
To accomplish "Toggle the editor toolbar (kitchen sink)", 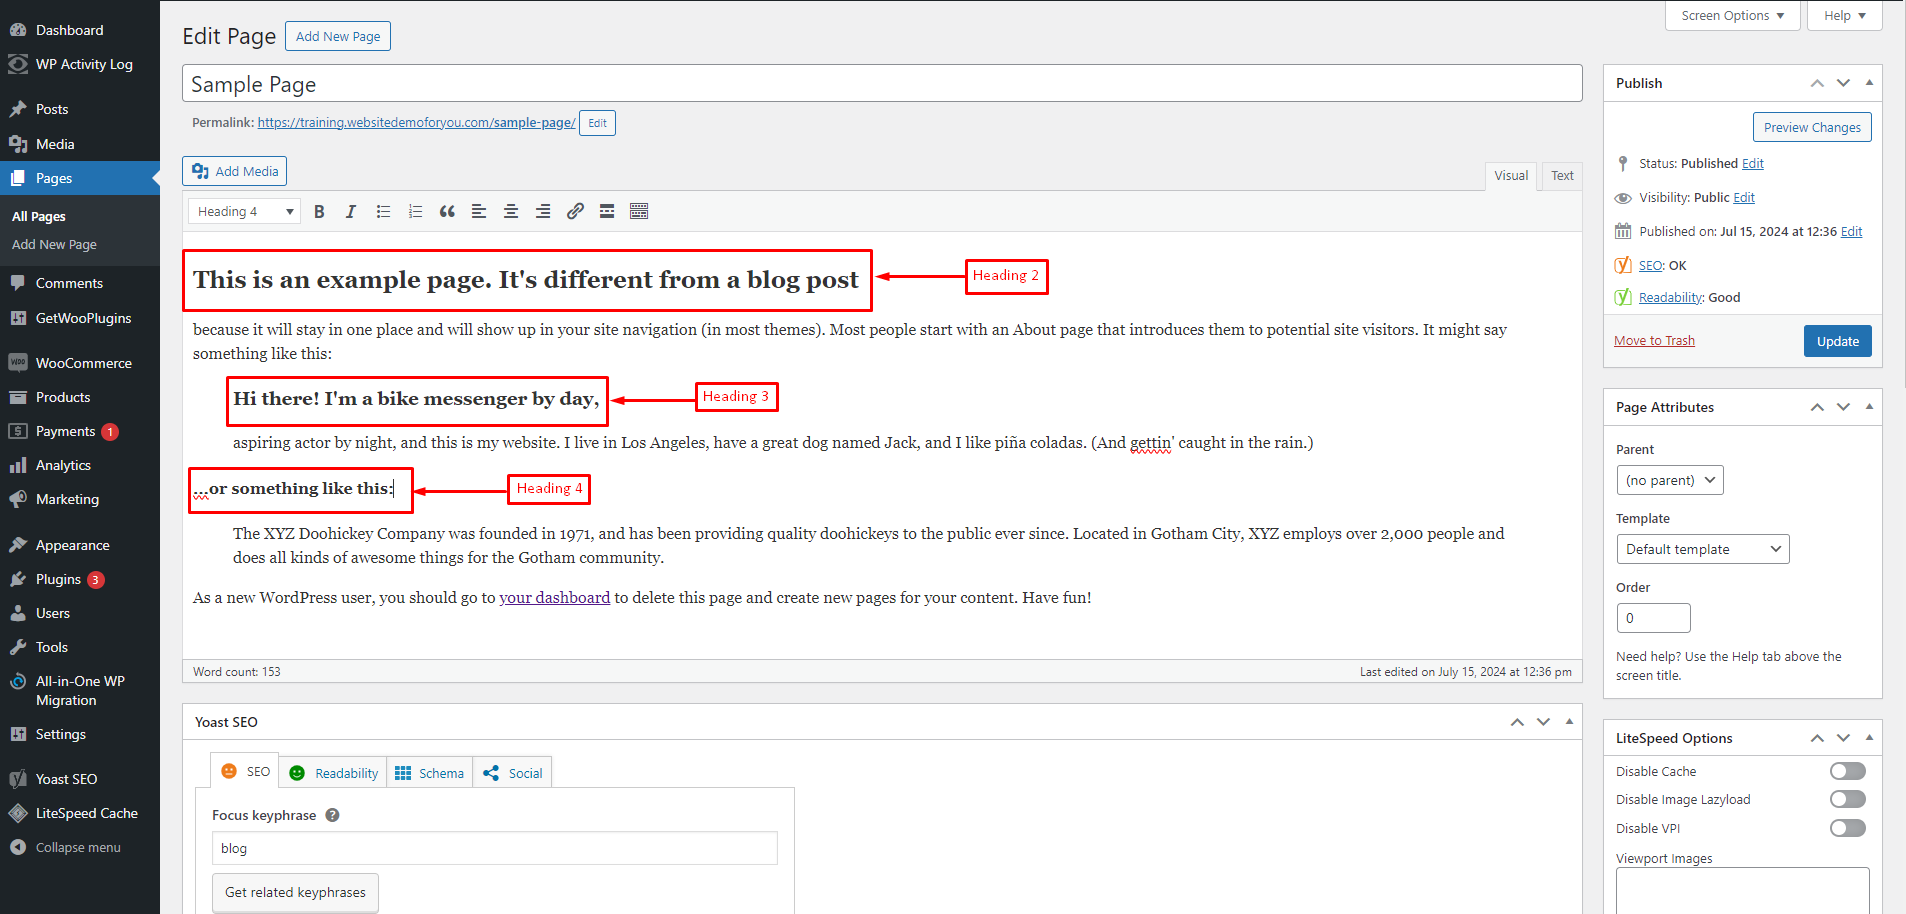I will 639,212.
